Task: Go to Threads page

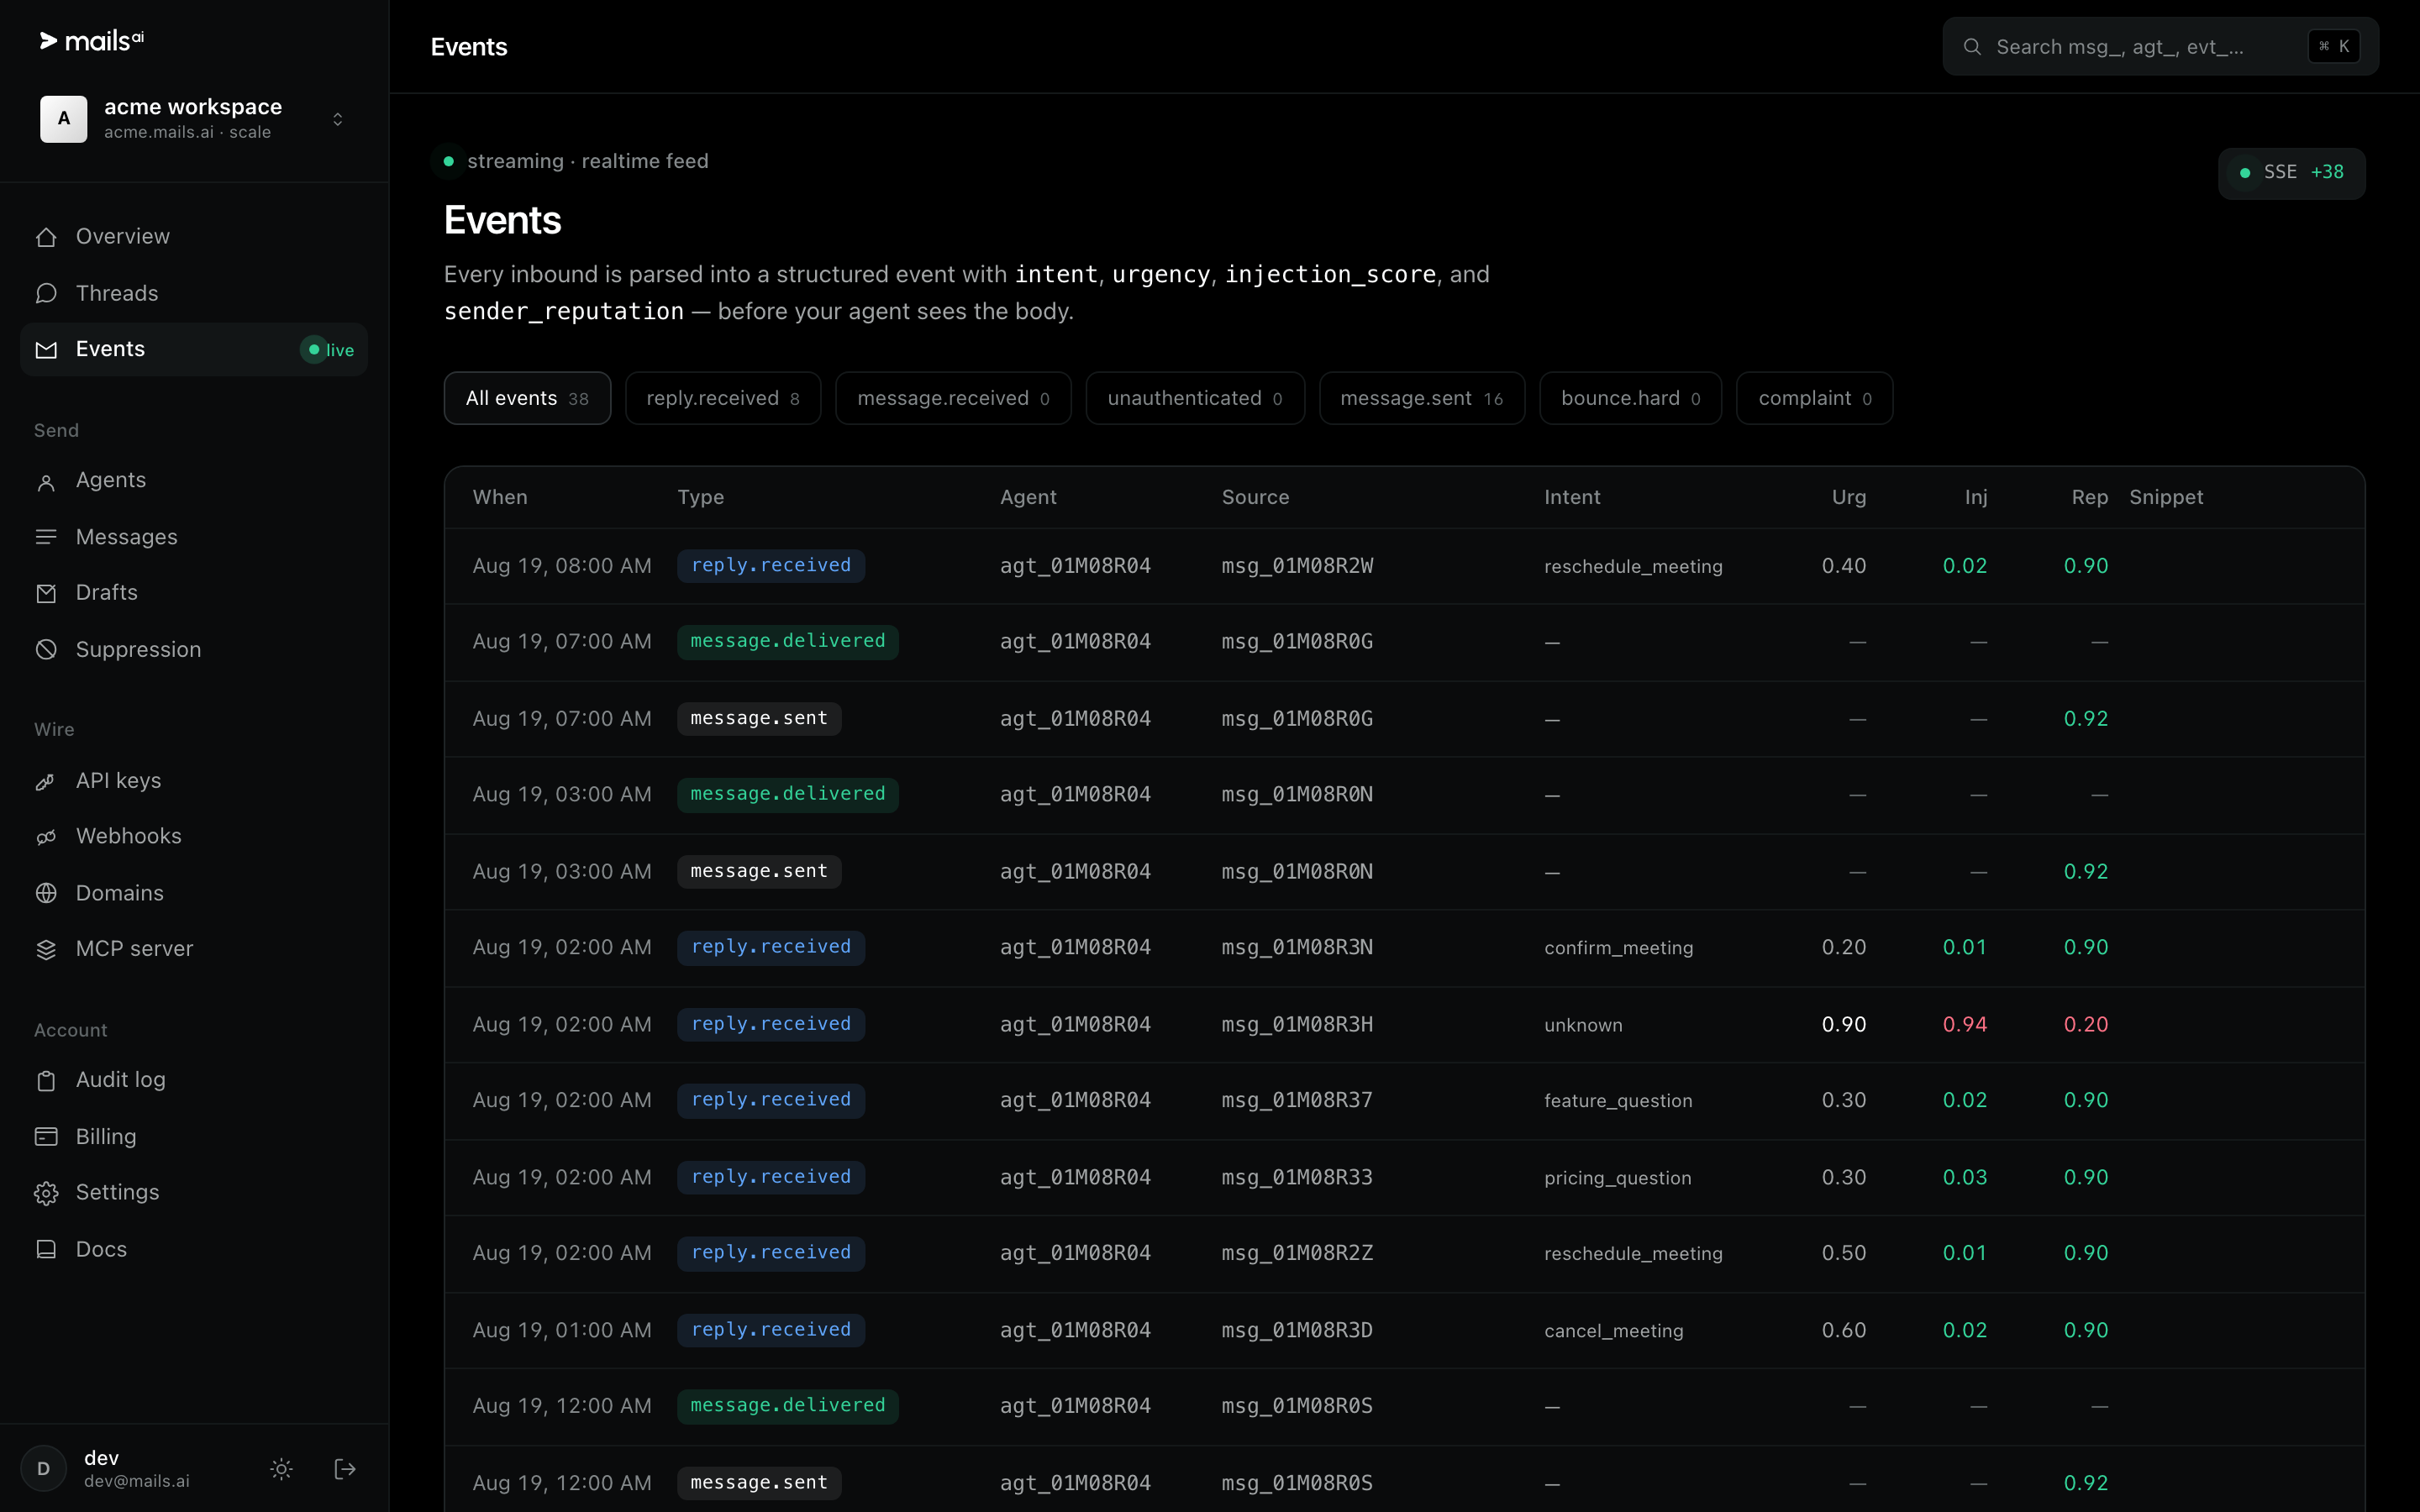Action: pyautogui.click(x=194, y=293)
